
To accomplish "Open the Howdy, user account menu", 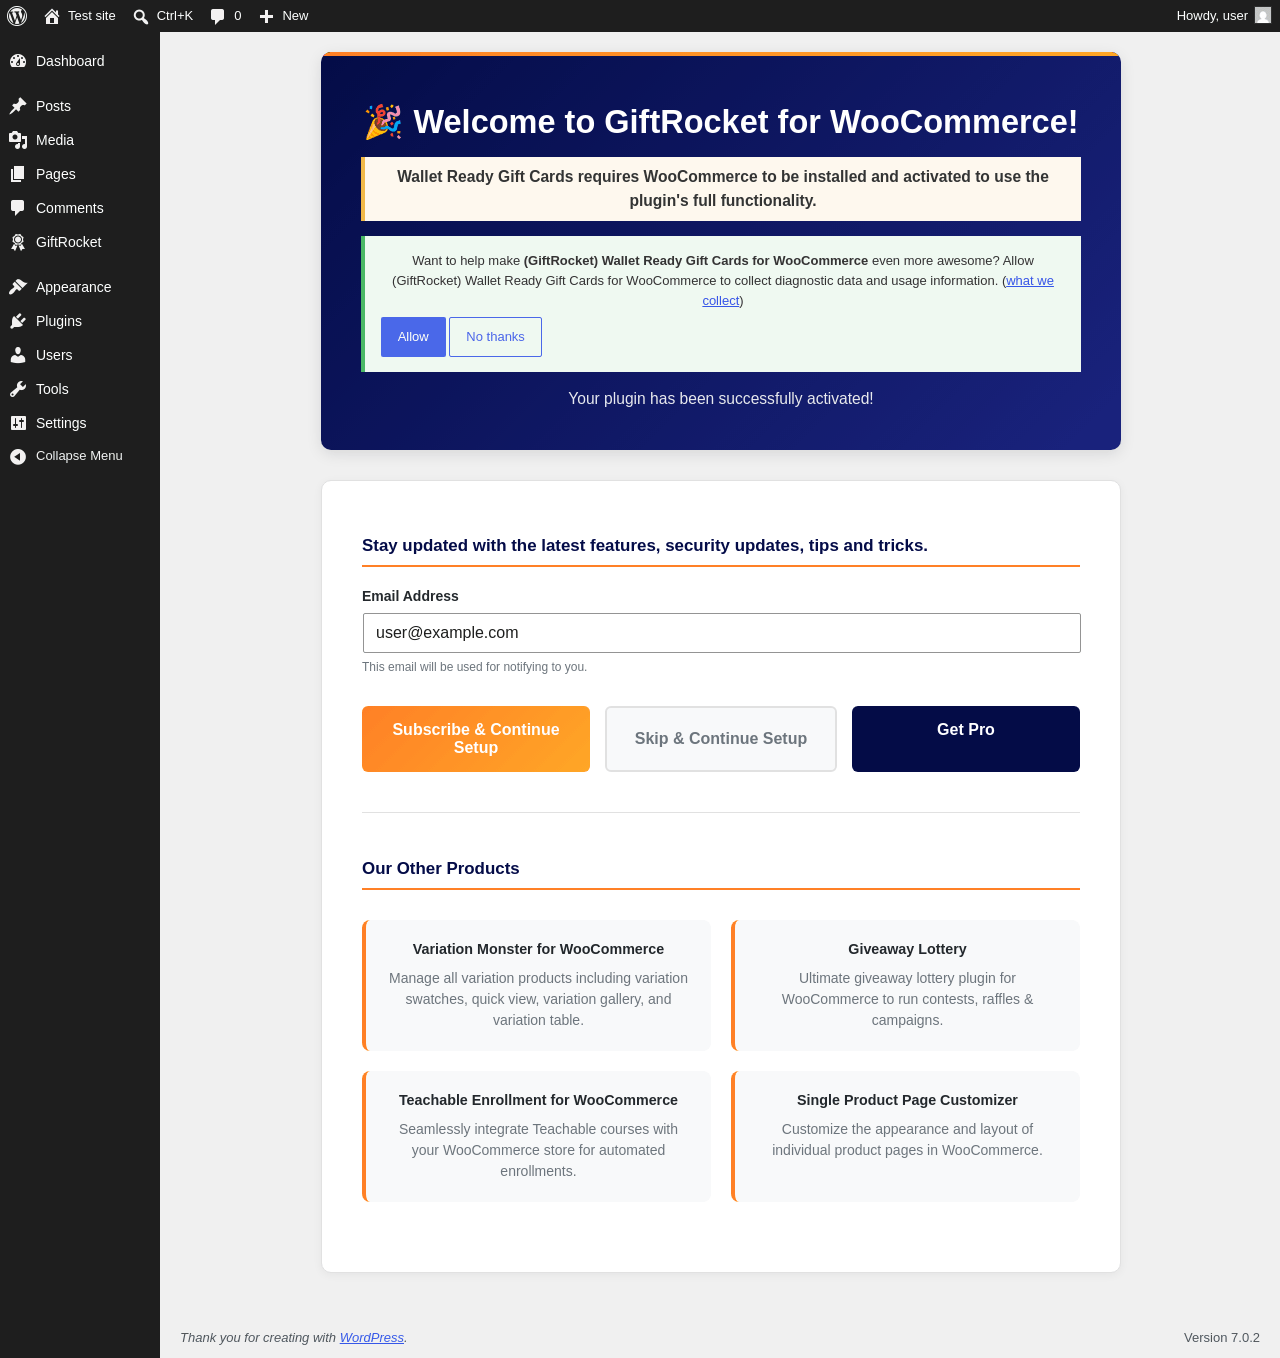I will pos(1223,16).
